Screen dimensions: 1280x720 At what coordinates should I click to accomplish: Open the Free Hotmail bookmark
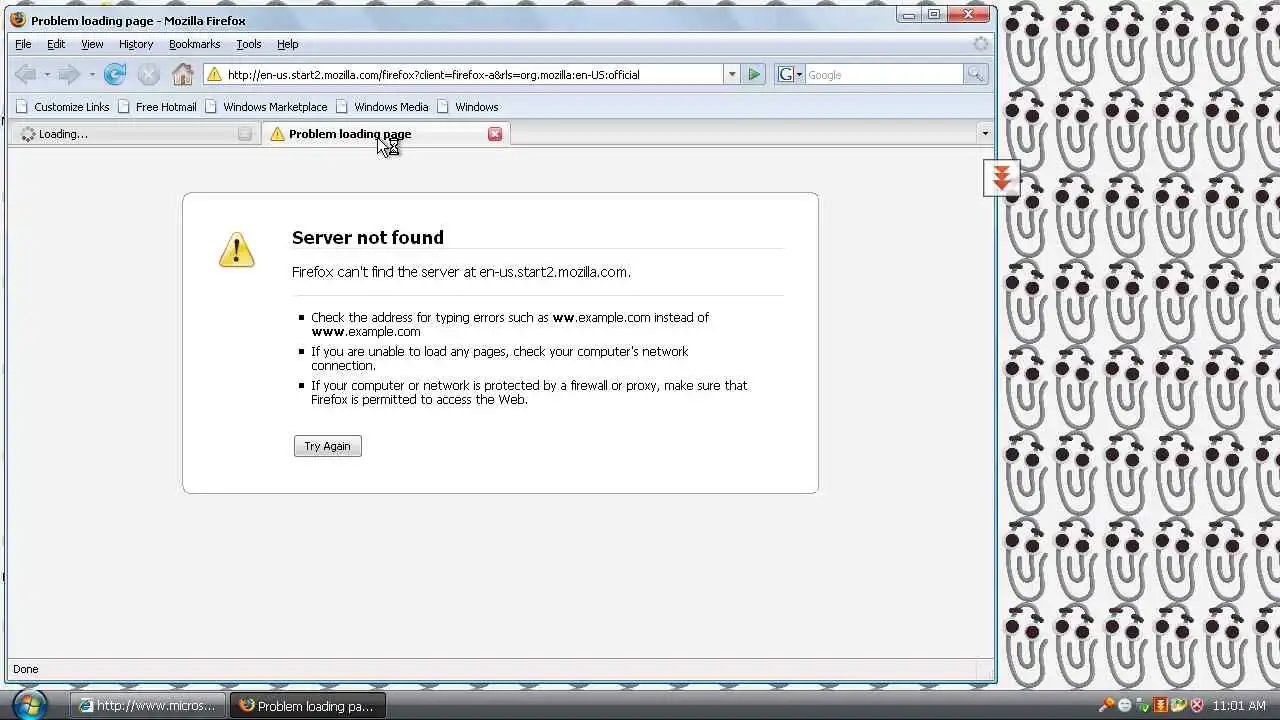pyautogui.click(x=157, y=107)
